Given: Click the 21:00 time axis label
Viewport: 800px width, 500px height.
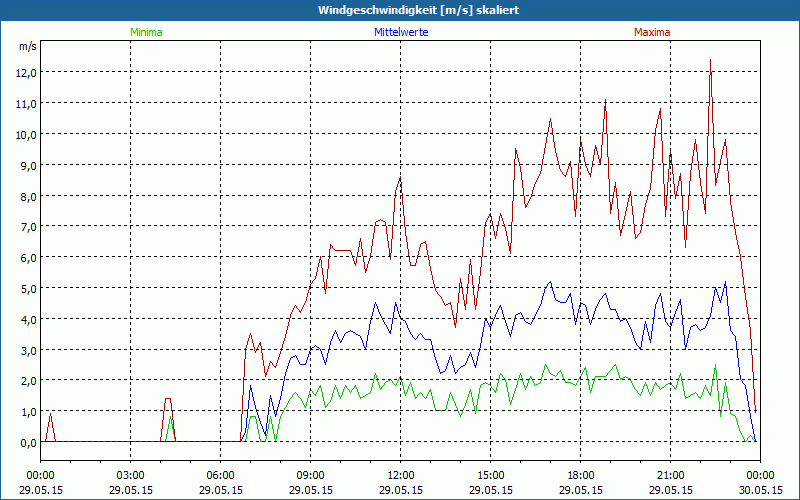Looking at the screenshot, I should (670, 476).
